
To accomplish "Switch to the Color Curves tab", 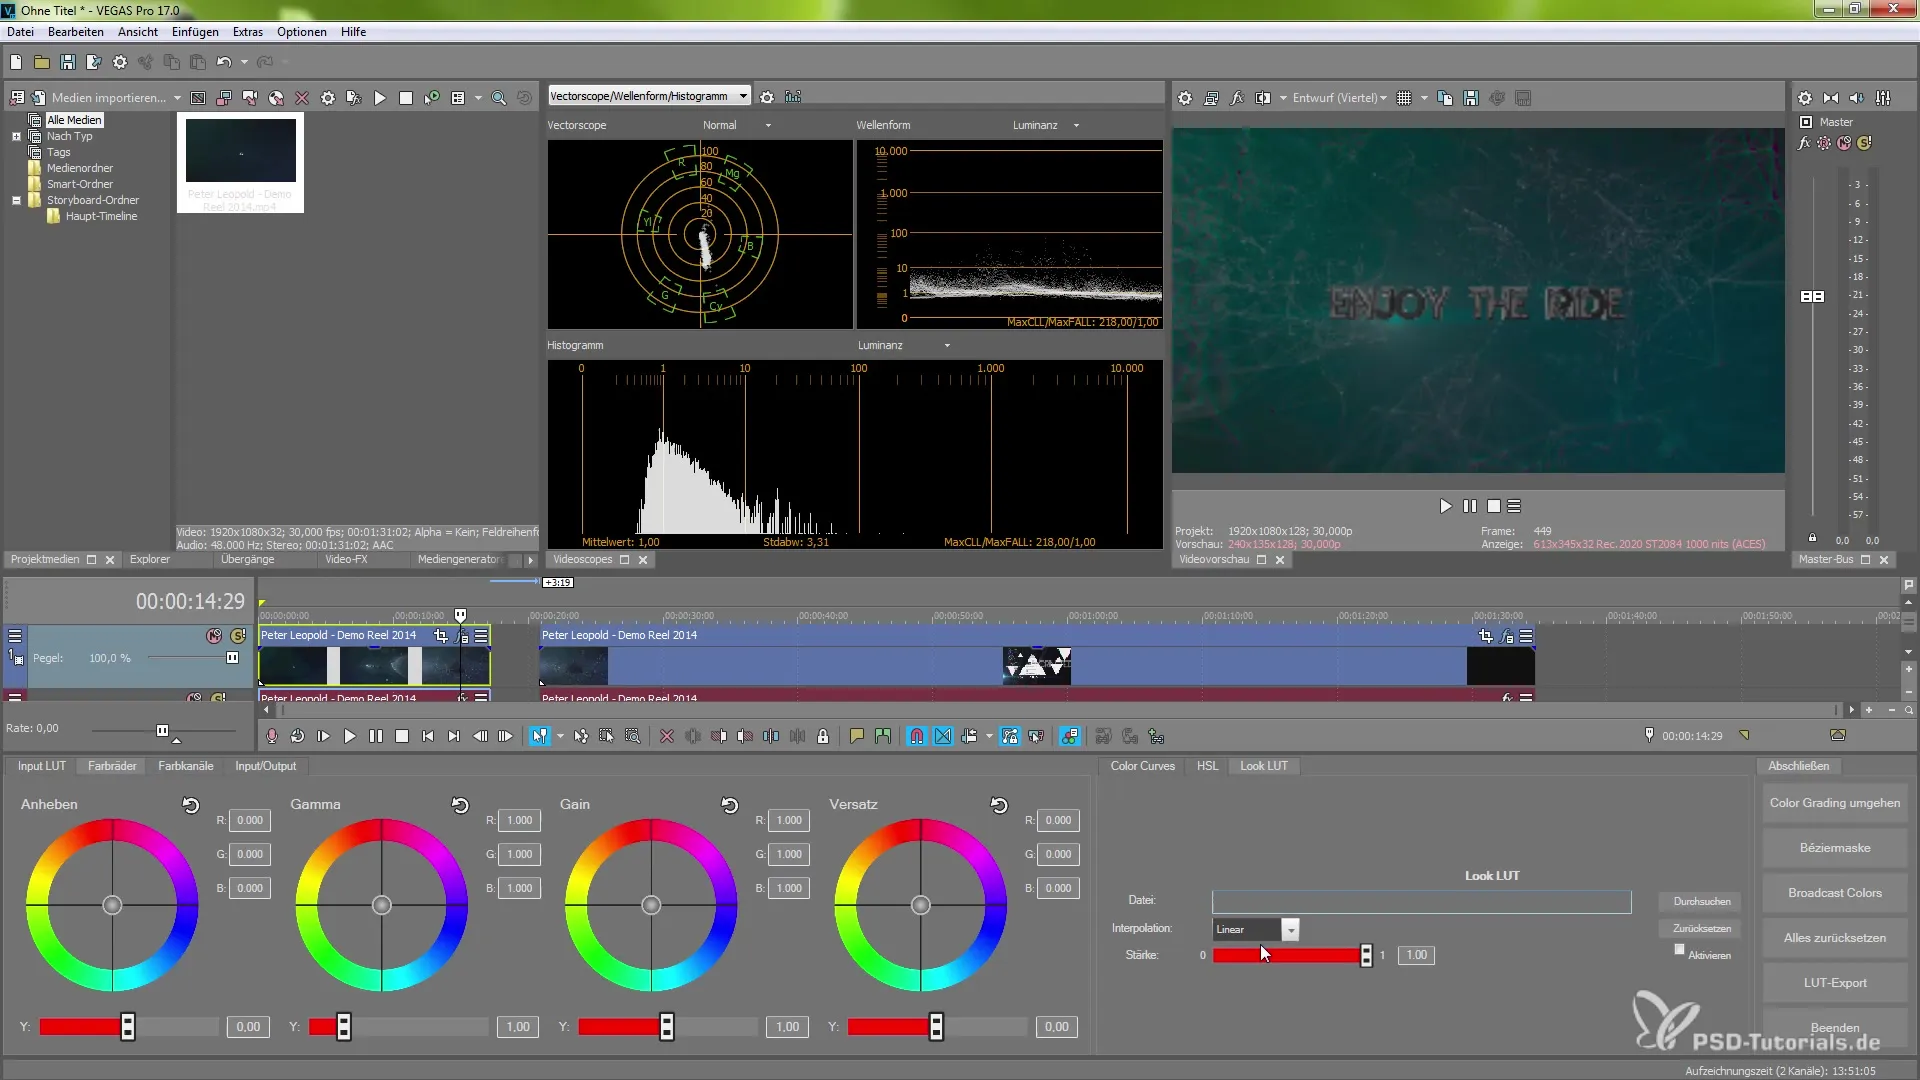I will pos(1142,766).
